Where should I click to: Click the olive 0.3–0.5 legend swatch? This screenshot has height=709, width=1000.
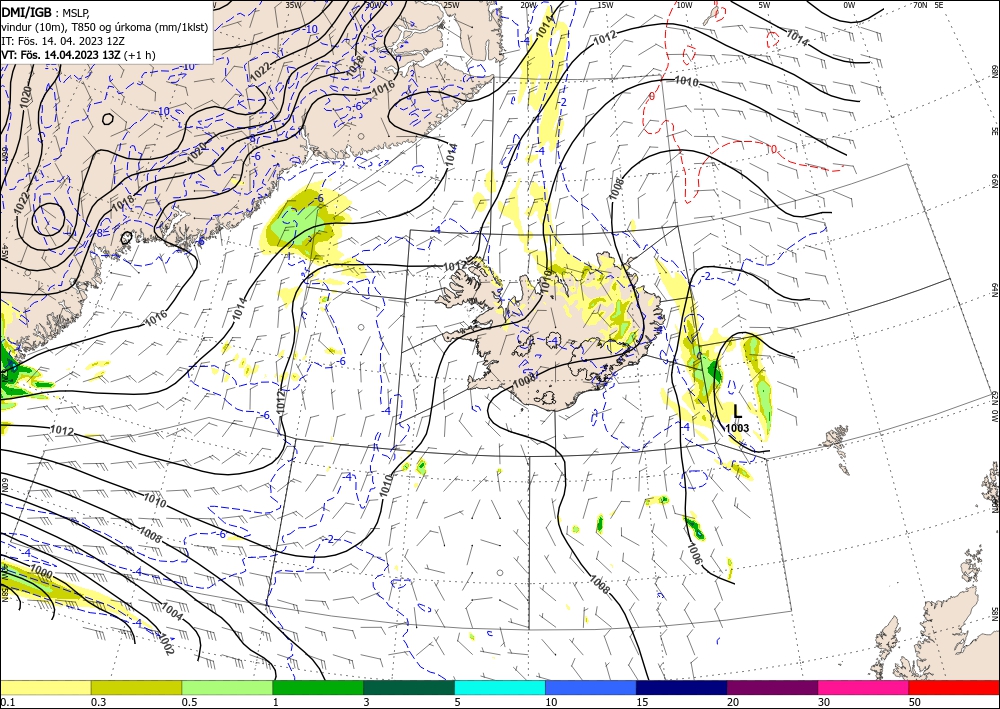(136, 688)
